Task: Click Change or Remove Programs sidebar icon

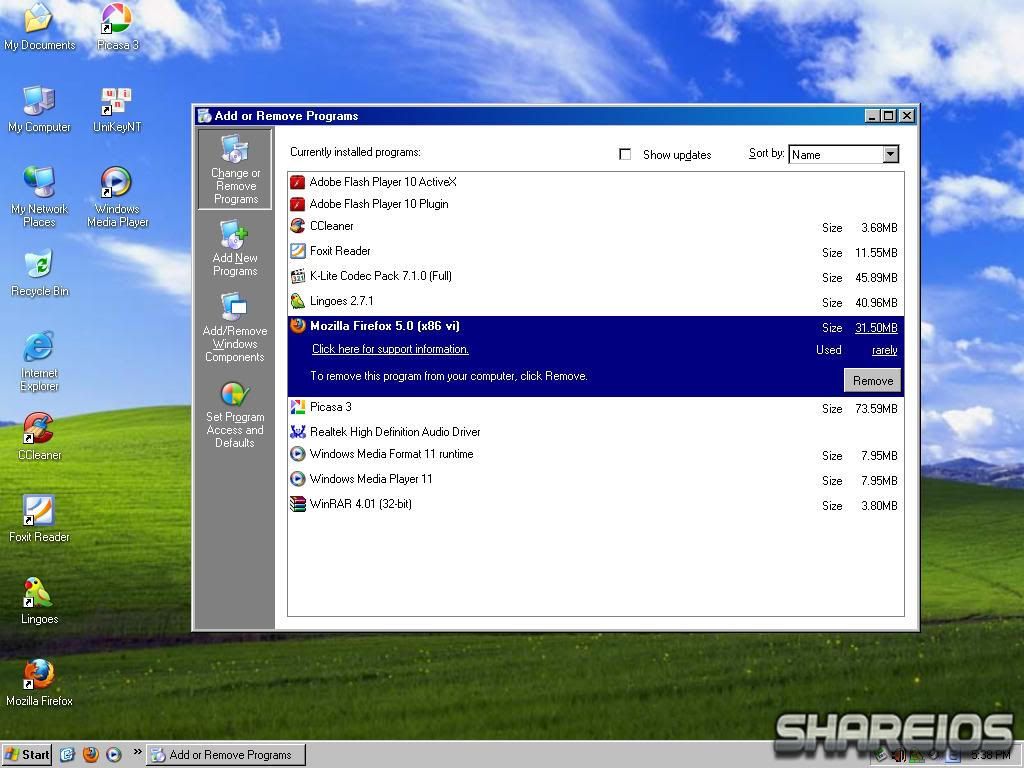Action: point(235,169)
